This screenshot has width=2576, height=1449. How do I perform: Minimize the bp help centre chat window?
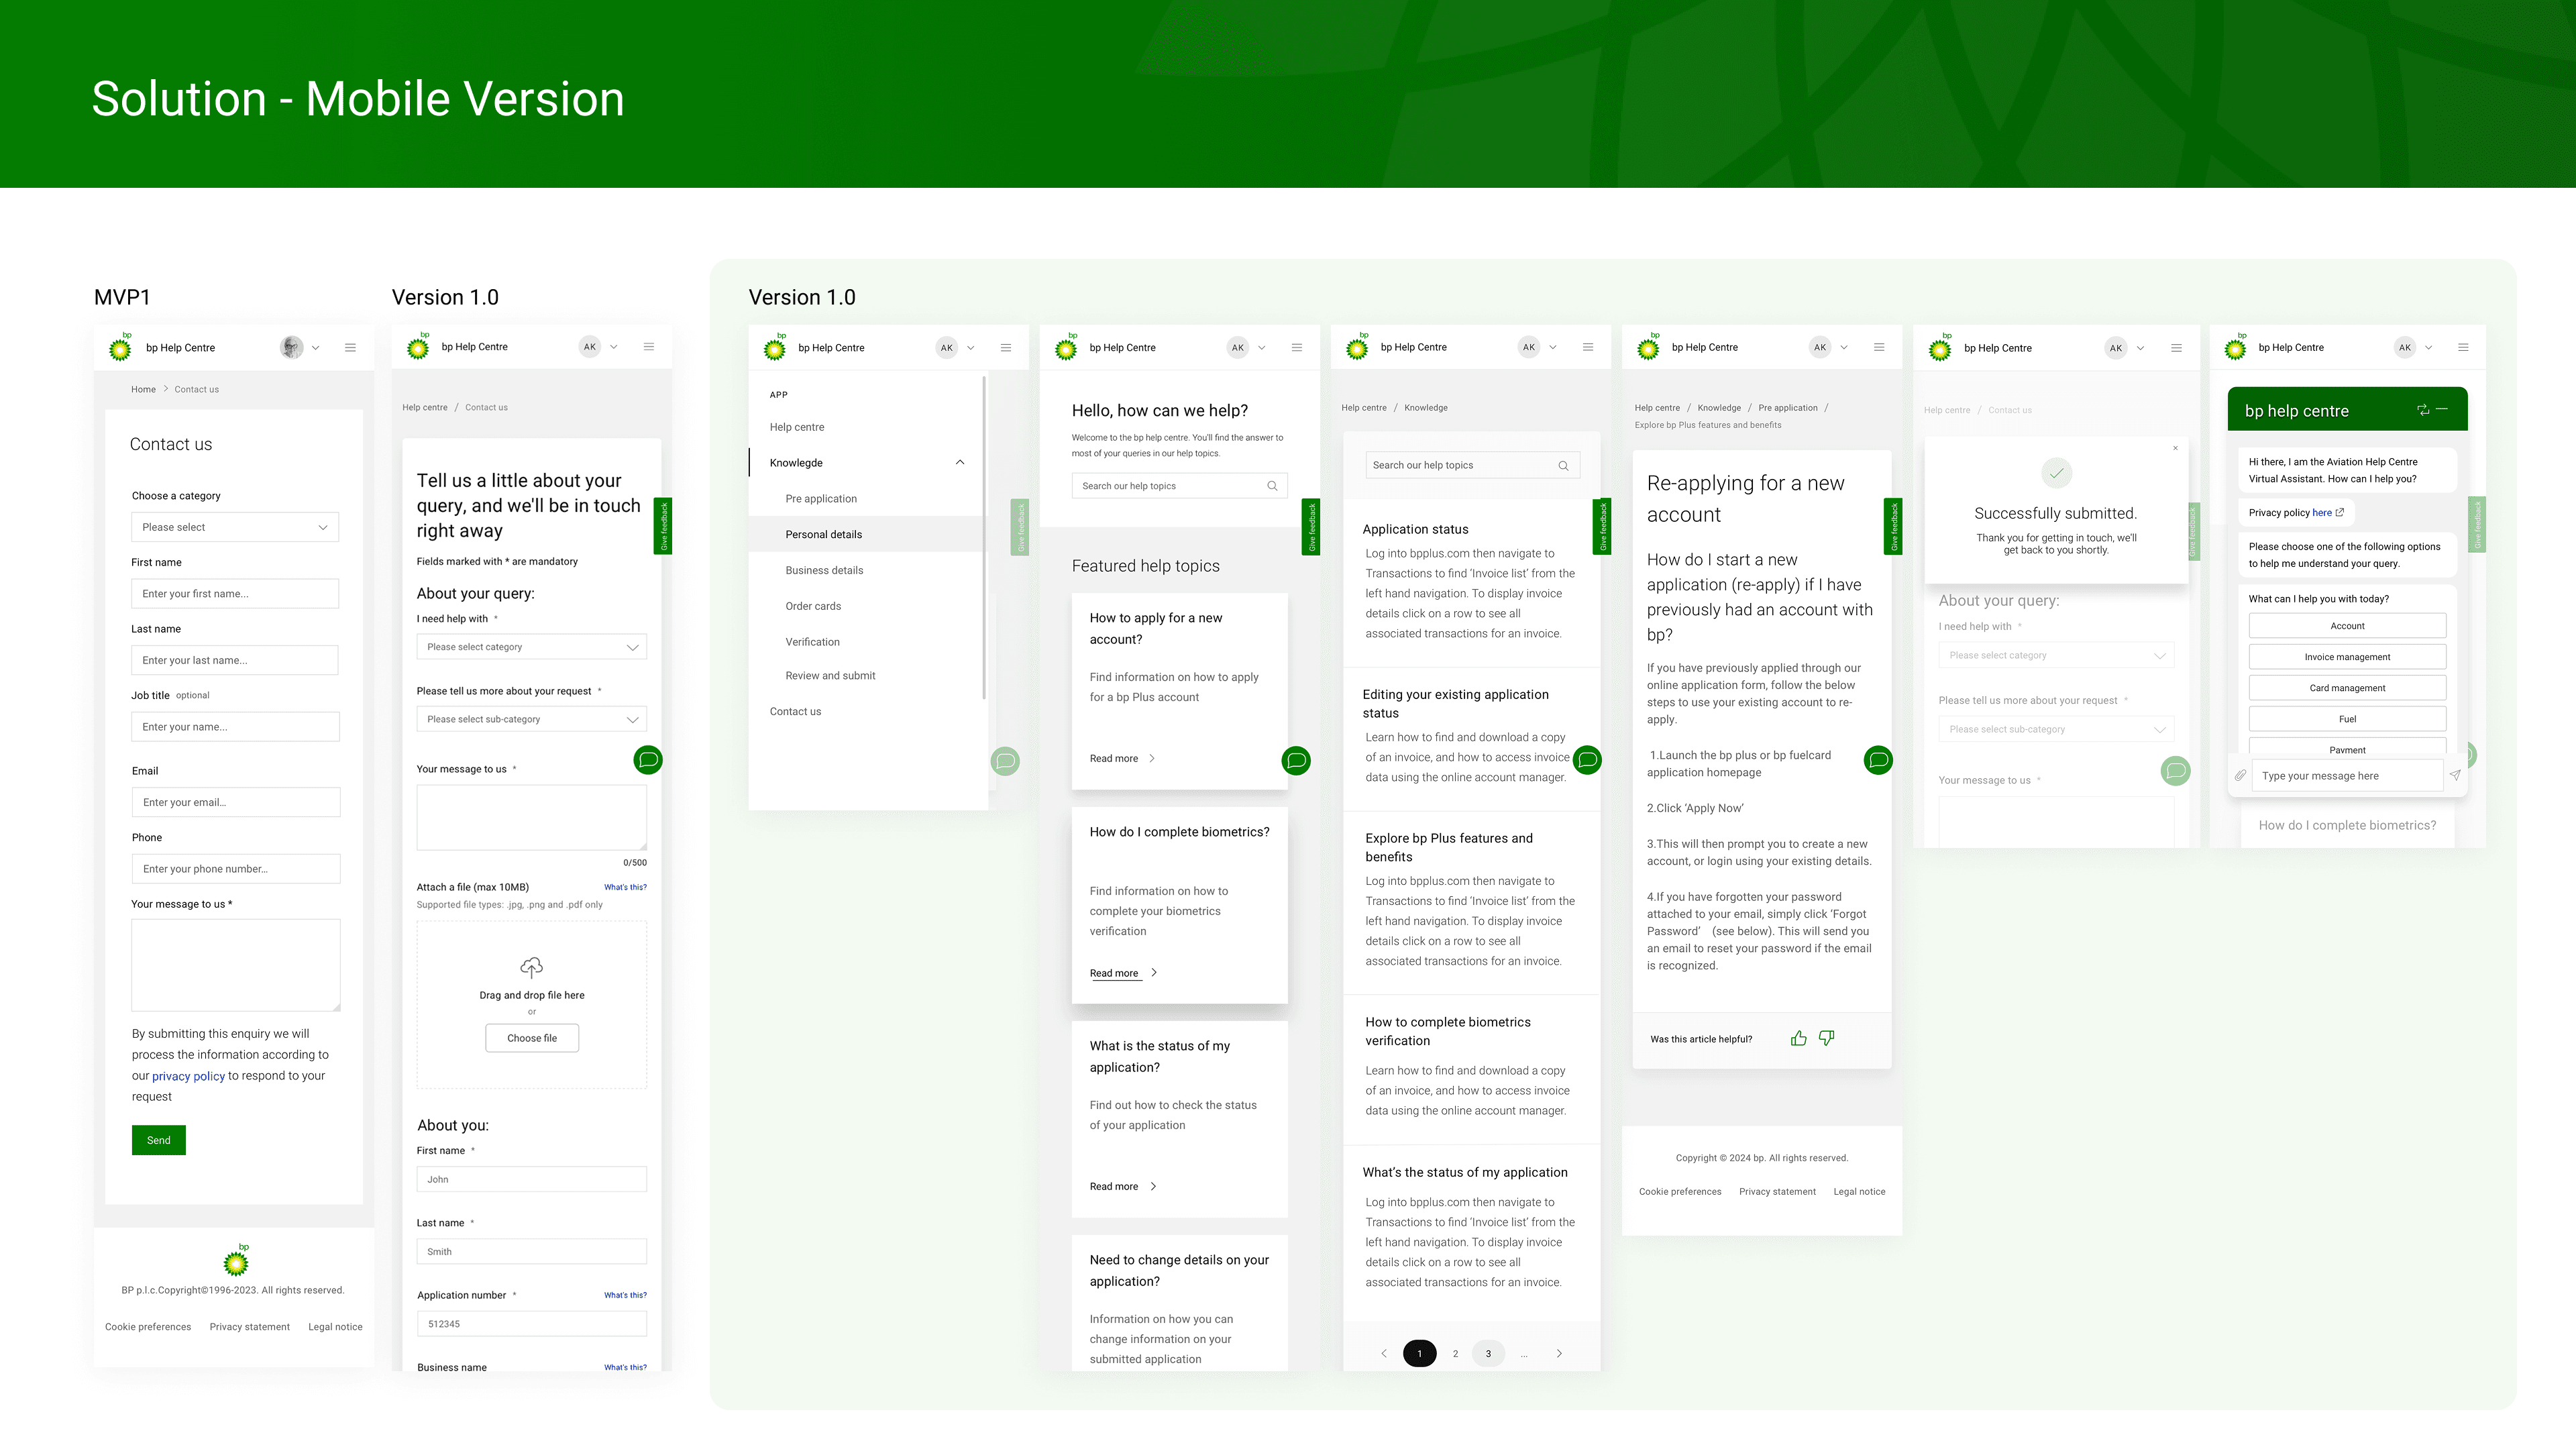click(x=2442, y=409)
